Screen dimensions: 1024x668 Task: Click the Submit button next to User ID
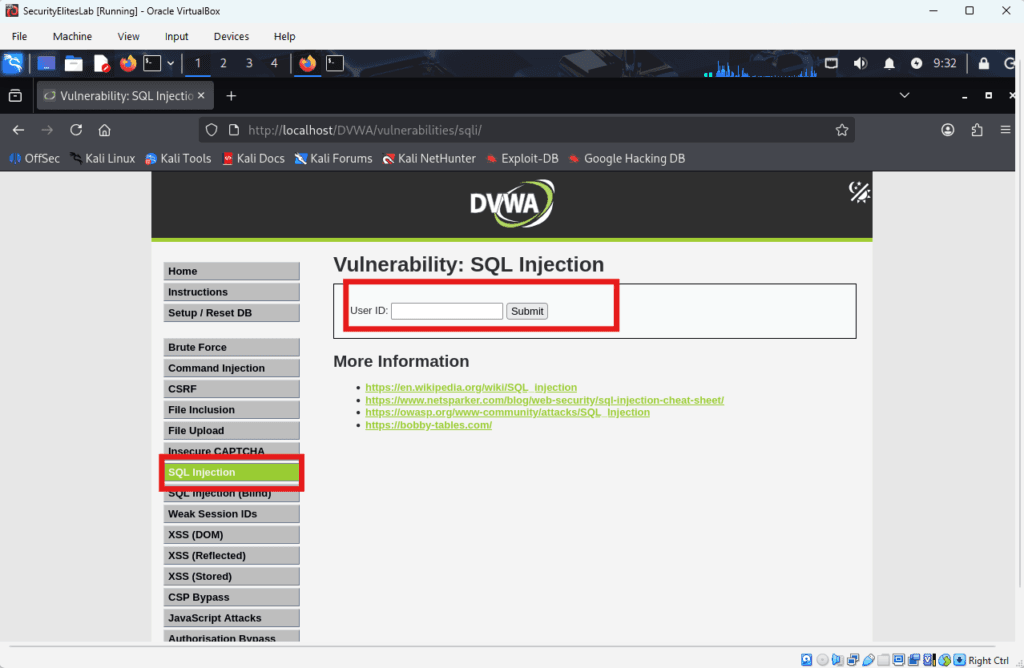tap(526, 311)
